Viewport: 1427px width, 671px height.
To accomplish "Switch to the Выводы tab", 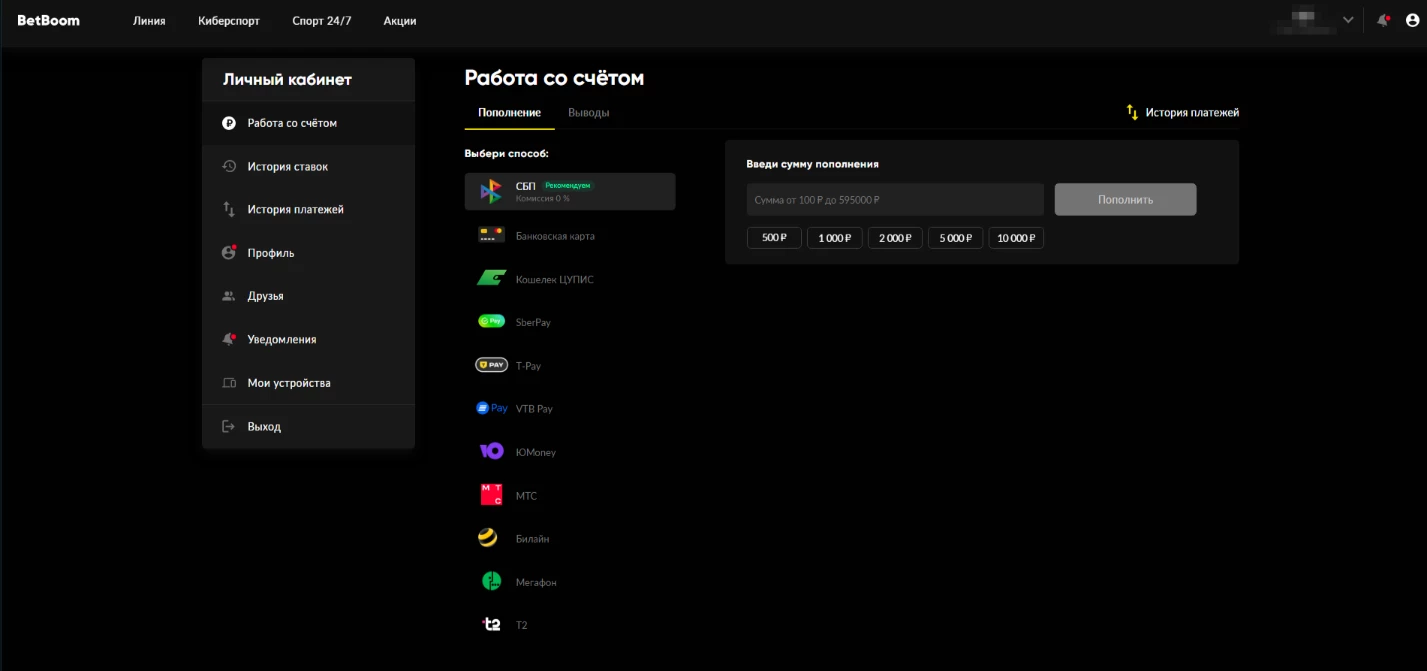I will click(x=588, y=113).
